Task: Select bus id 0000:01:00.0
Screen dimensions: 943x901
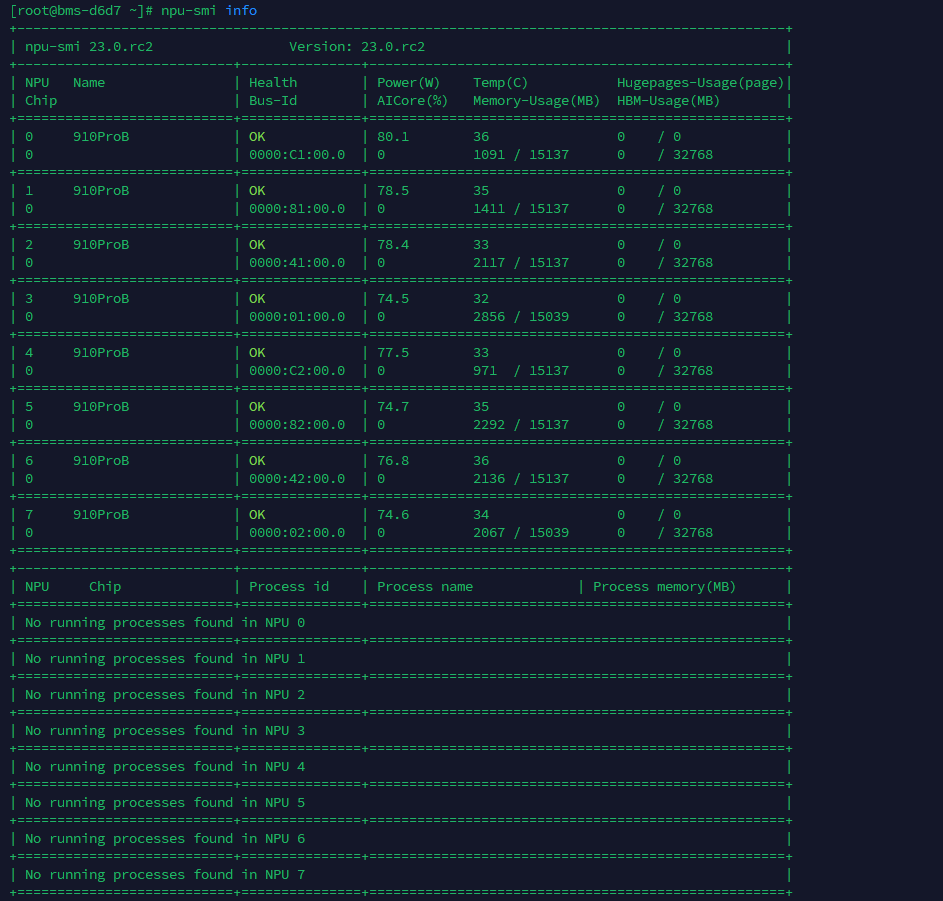Action: (297, 317)
